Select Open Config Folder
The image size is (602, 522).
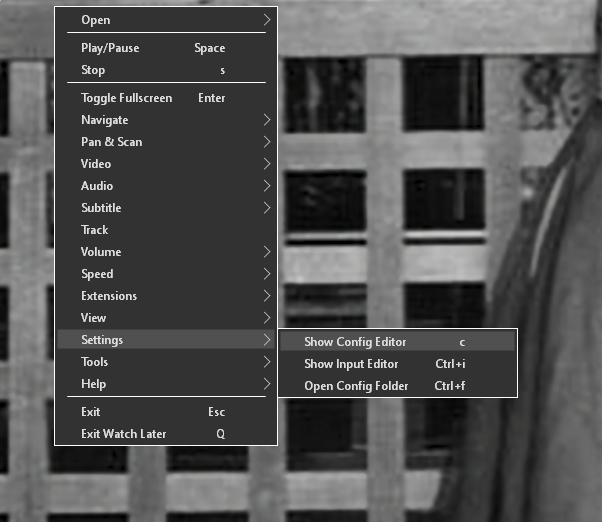[398, 385]
